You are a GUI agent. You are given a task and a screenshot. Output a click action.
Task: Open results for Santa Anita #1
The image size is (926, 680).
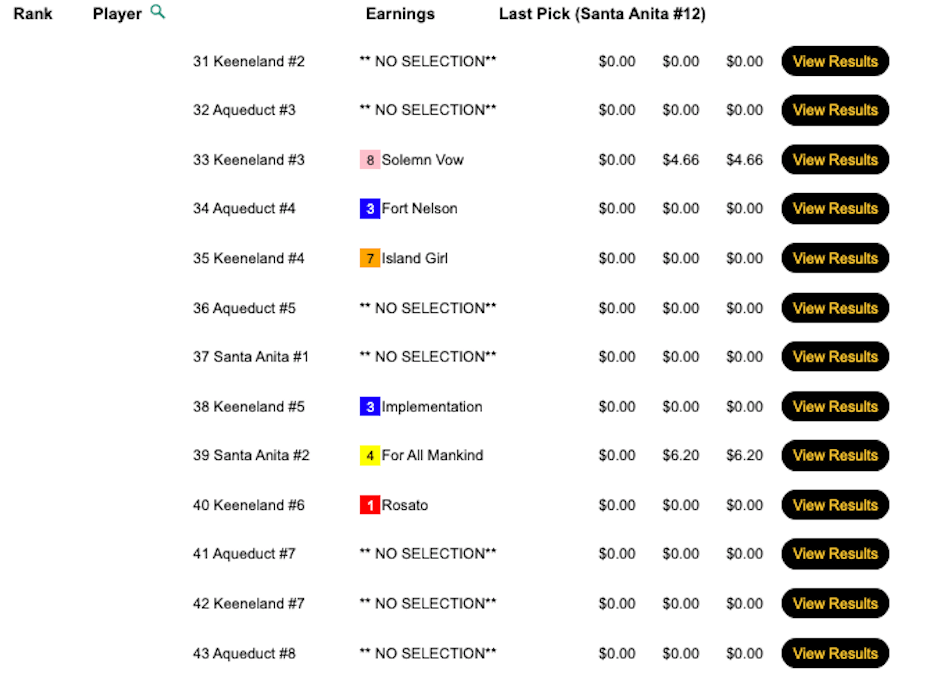(835, 357)
